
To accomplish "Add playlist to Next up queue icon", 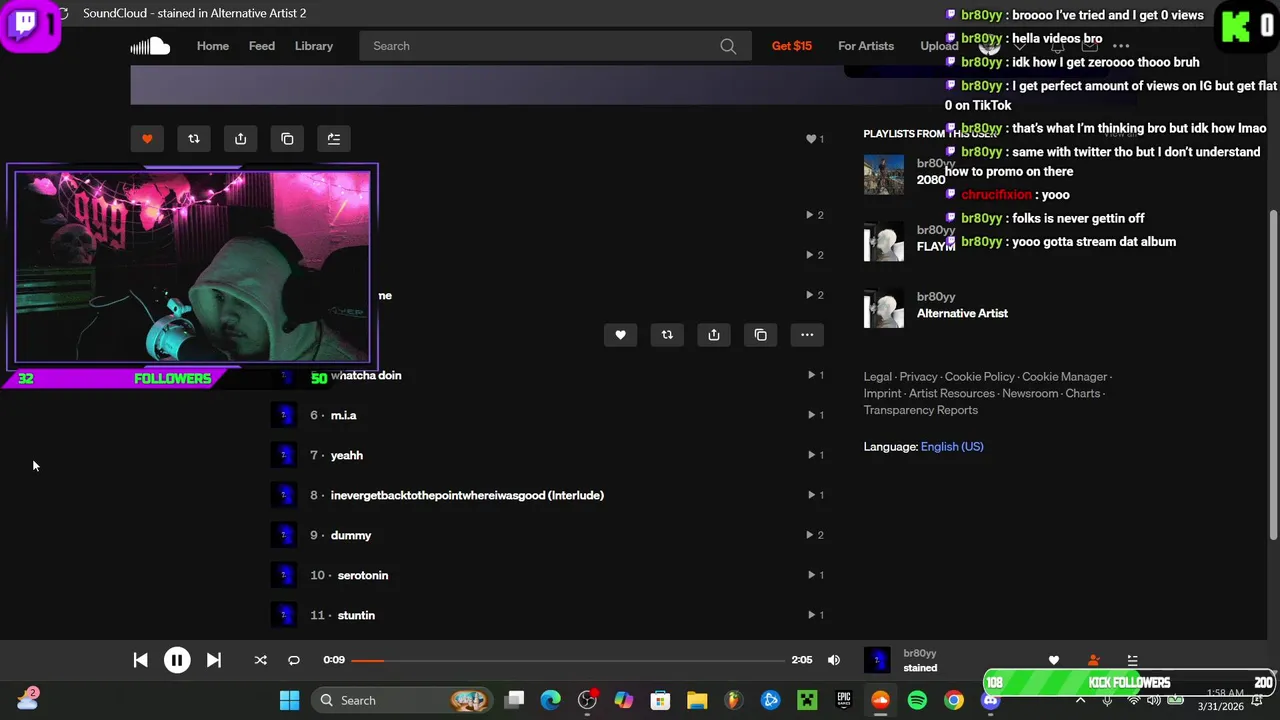I will (334, 139).
